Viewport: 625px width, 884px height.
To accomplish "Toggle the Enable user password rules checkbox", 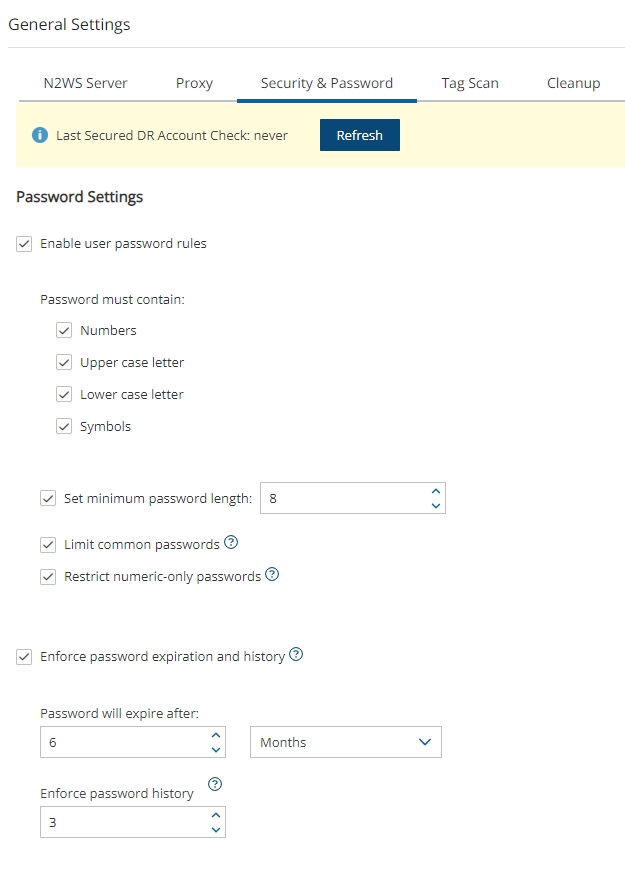I will pyautogui.click(x=25, y=243).
